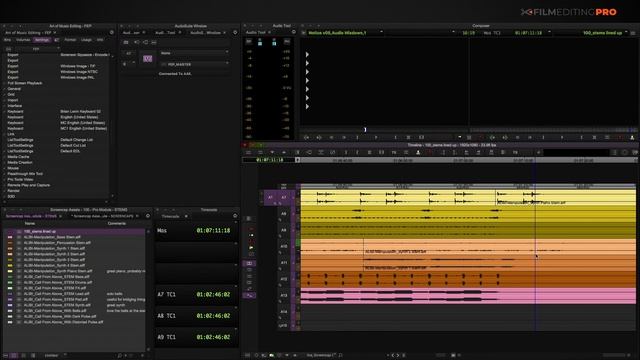Screen dimensions: 640x360
Task: Open the Bins tab in Project window
Action: tap(7, 40)
